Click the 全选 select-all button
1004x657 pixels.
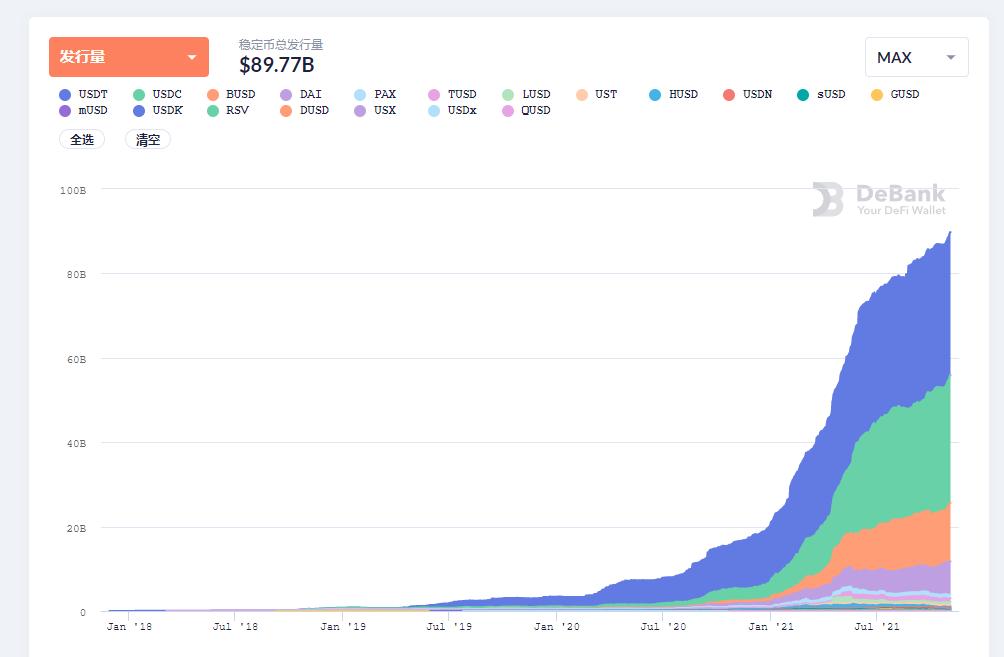point(82,139)
